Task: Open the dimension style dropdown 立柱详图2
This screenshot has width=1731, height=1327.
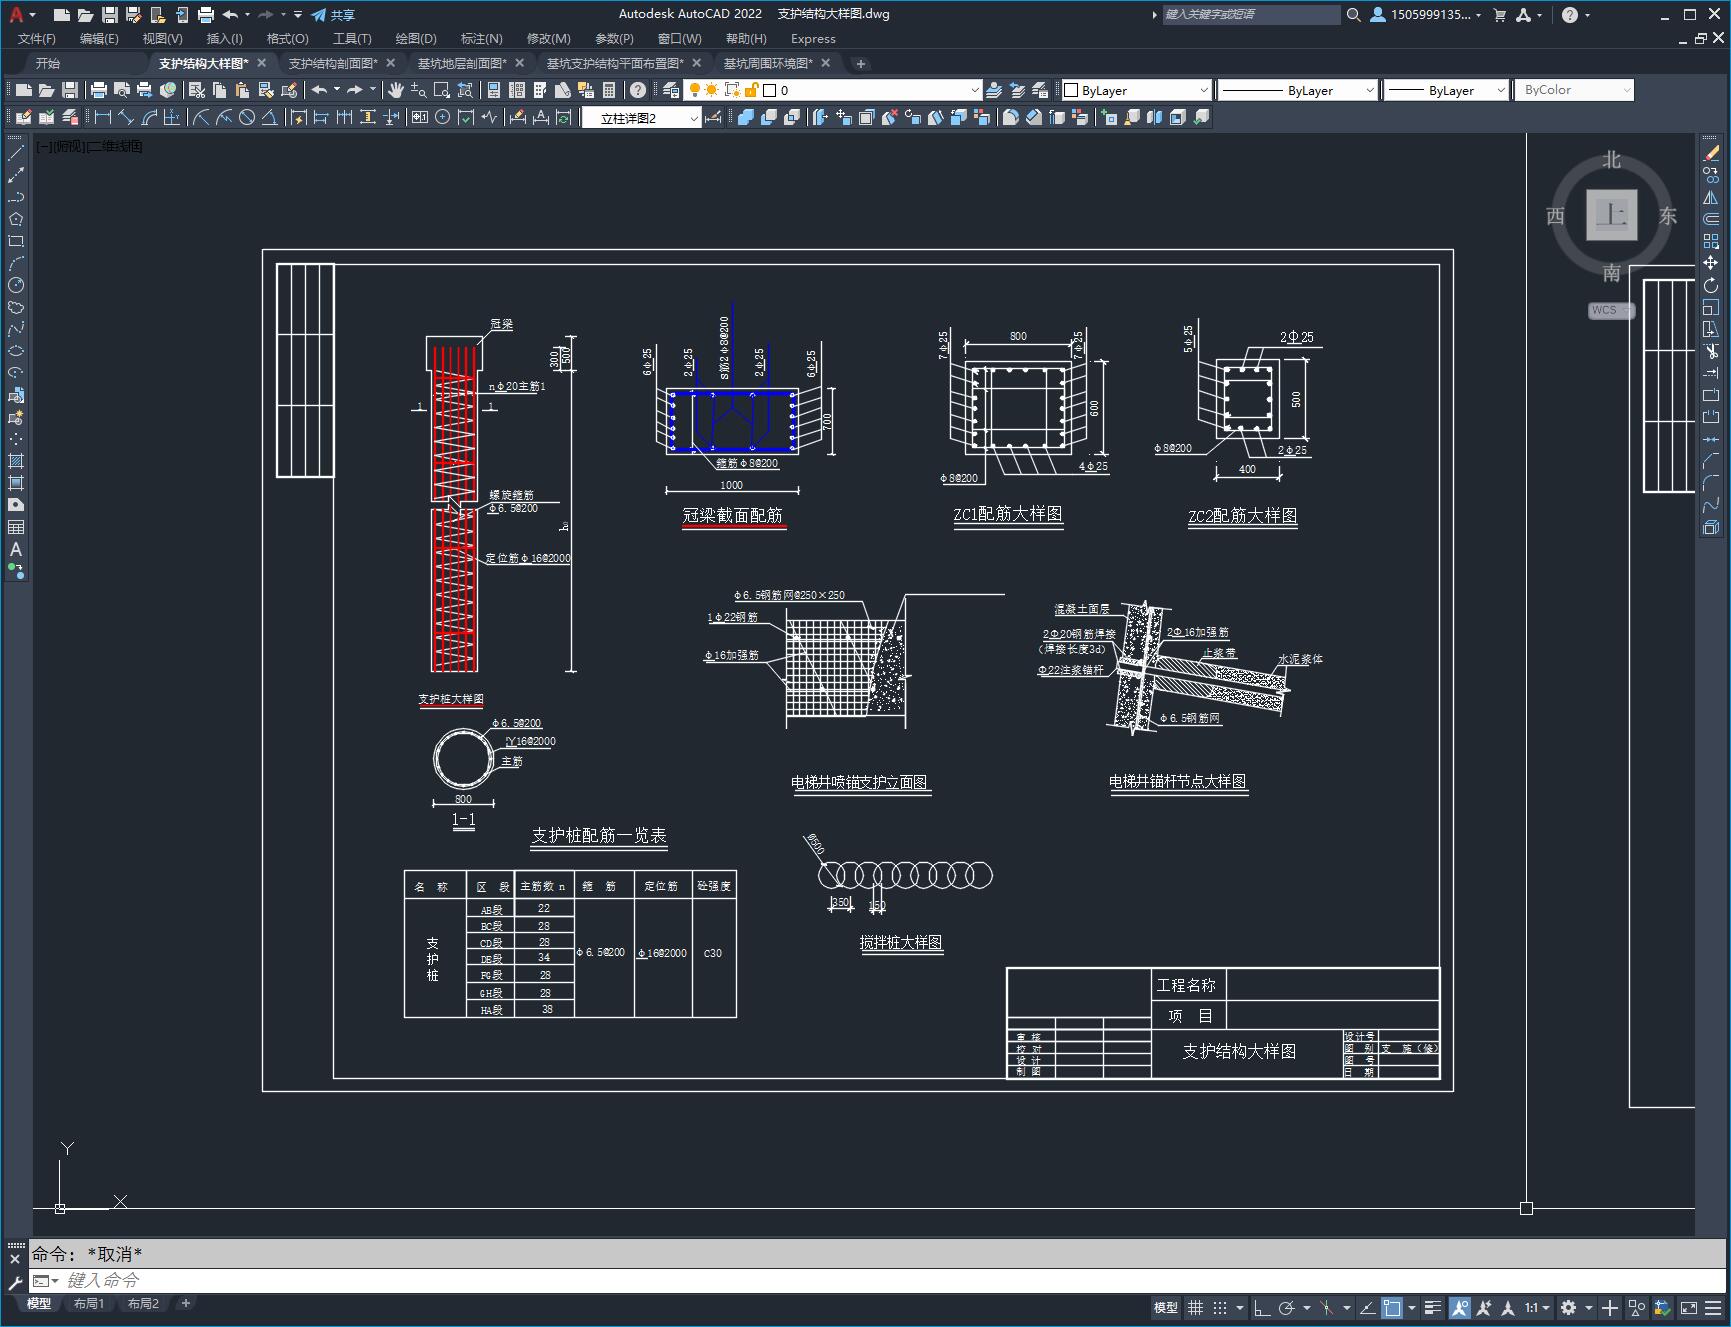Action: pyautogui.click(x=642, y=118)
